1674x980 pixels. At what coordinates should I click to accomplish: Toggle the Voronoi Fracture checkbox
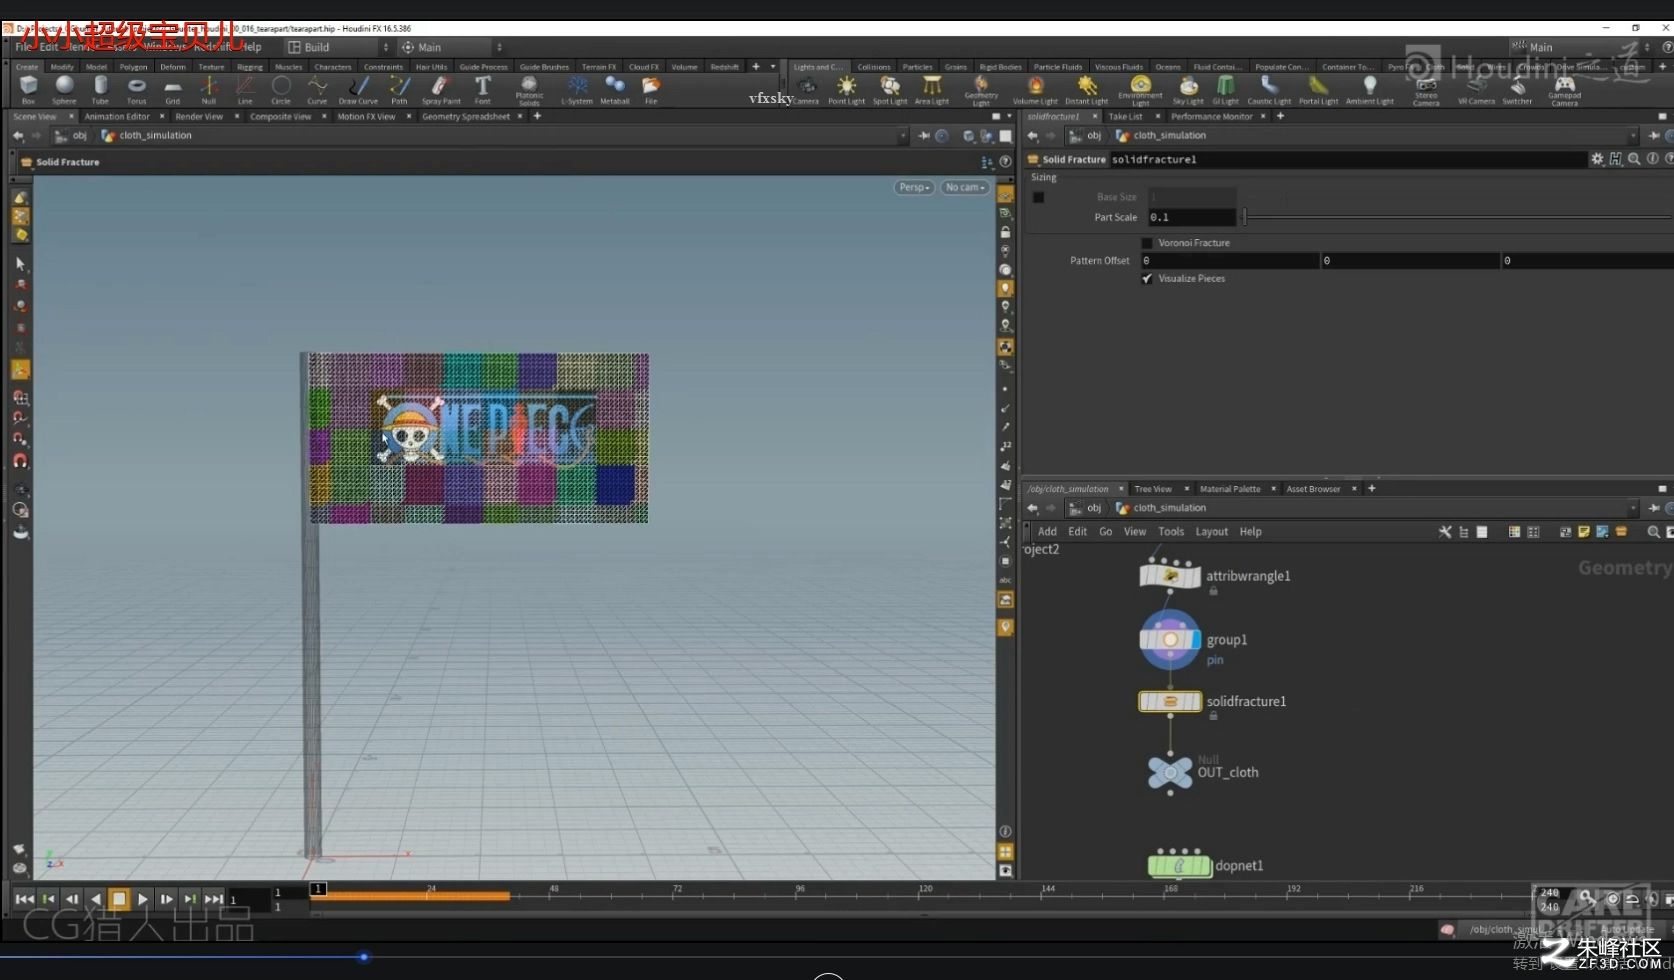[1147, 243]
